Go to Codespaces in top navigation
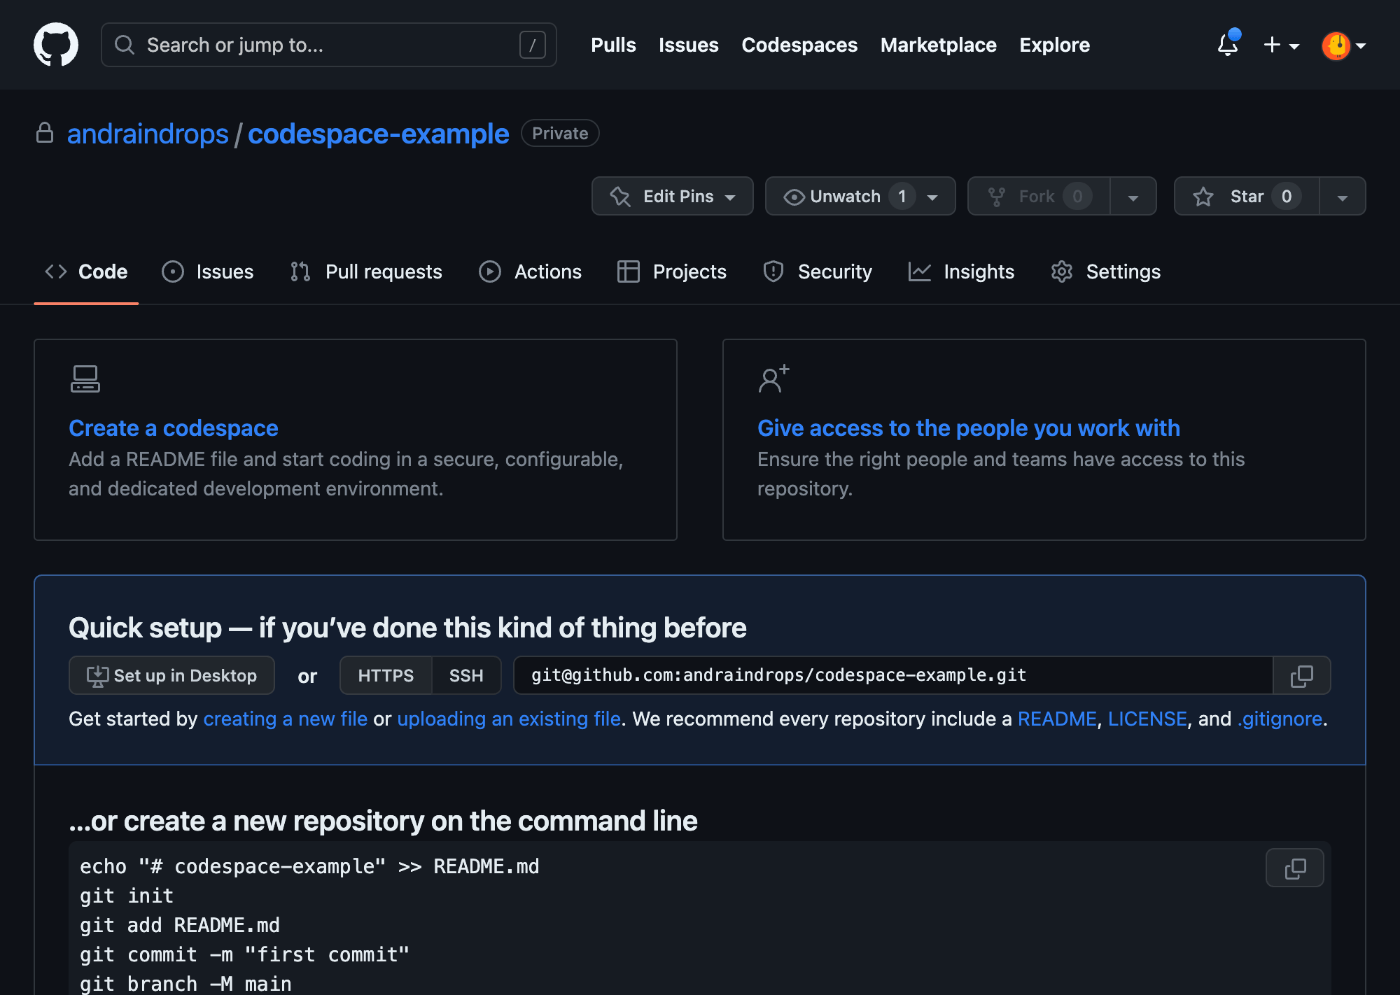The image size is (1400, 995). 799,45
